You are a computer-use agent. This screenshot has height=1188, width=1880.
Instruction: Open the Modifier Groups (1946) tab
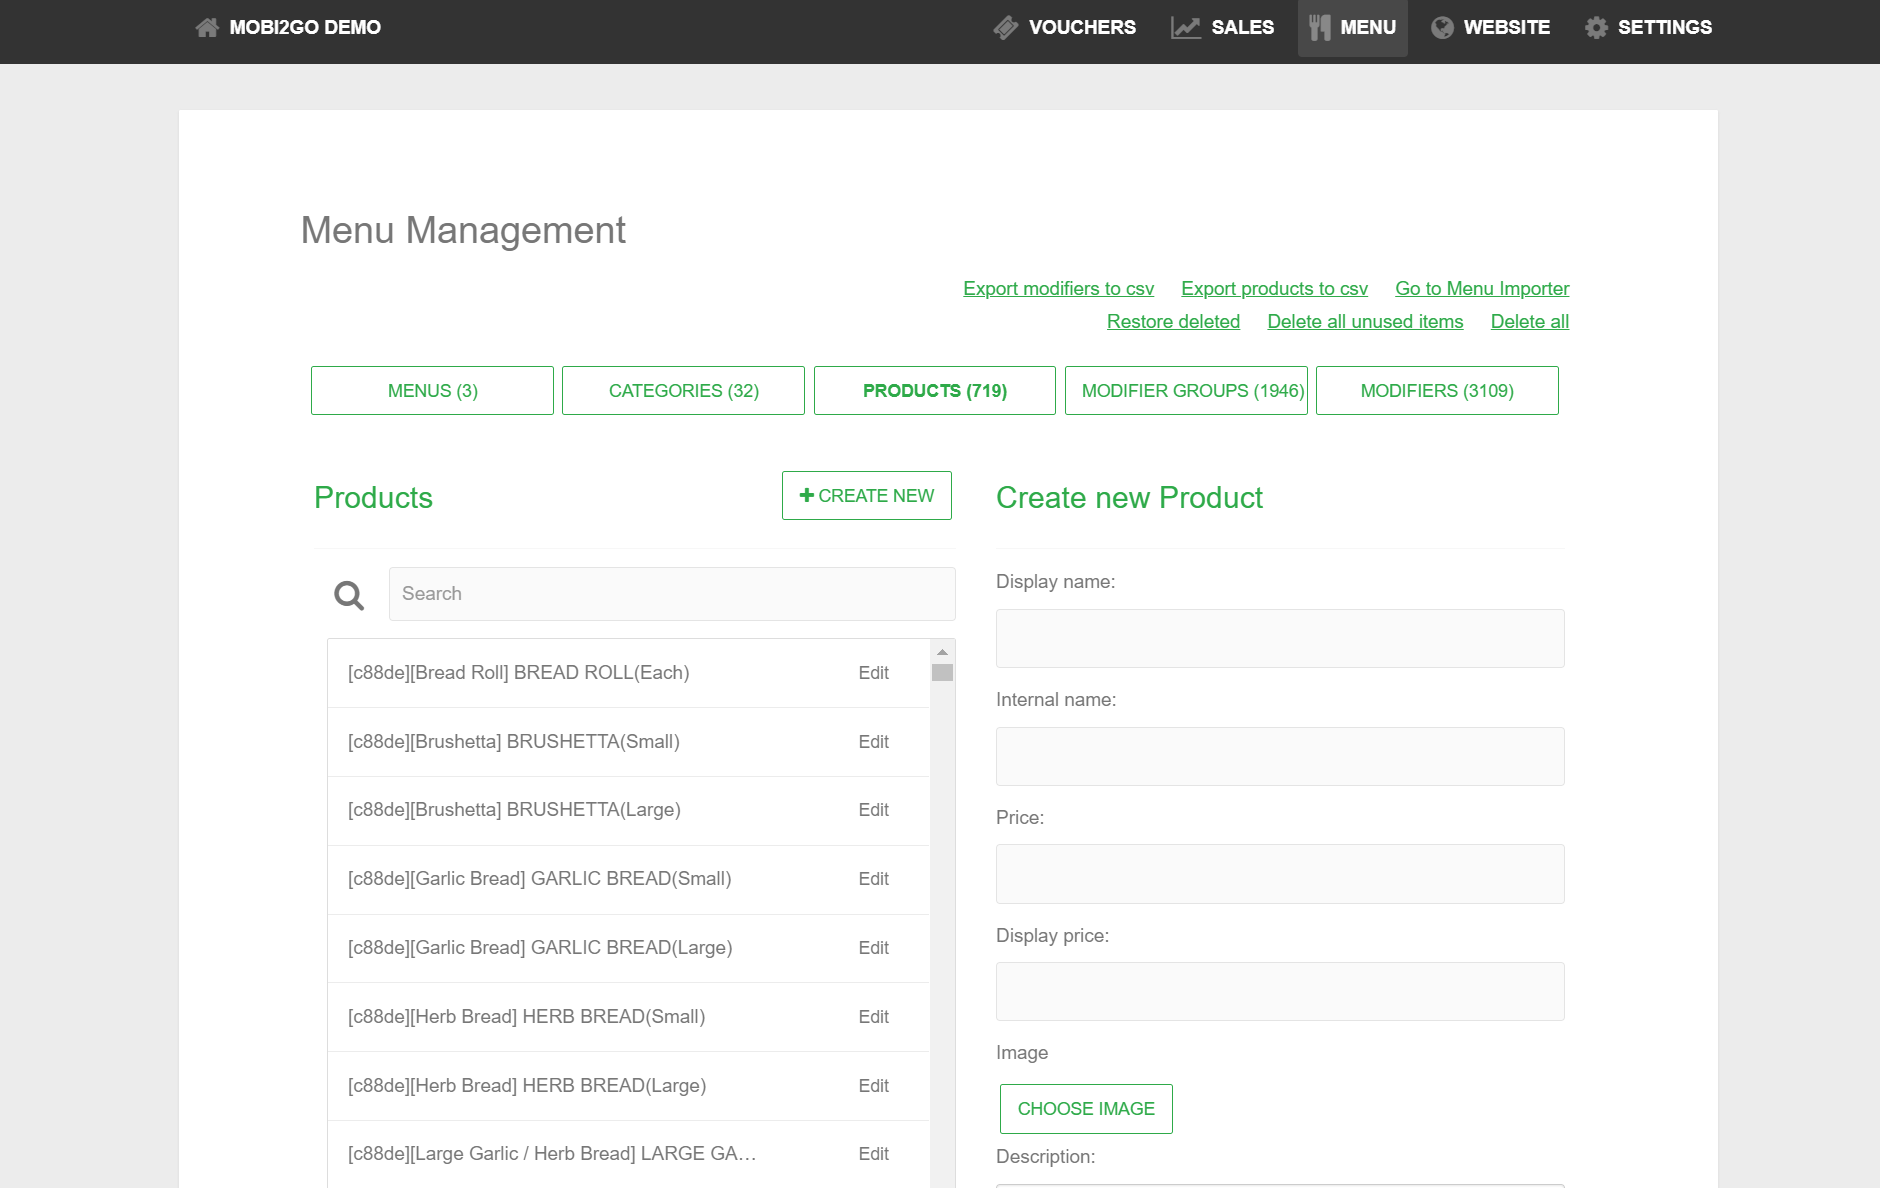1186,390
